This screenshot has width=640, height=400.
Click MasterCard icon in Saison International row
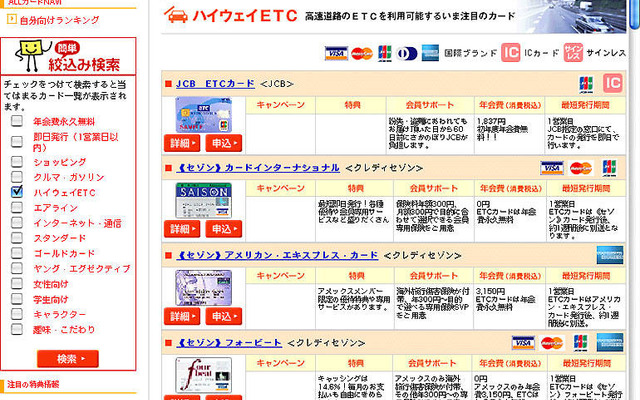580,168
